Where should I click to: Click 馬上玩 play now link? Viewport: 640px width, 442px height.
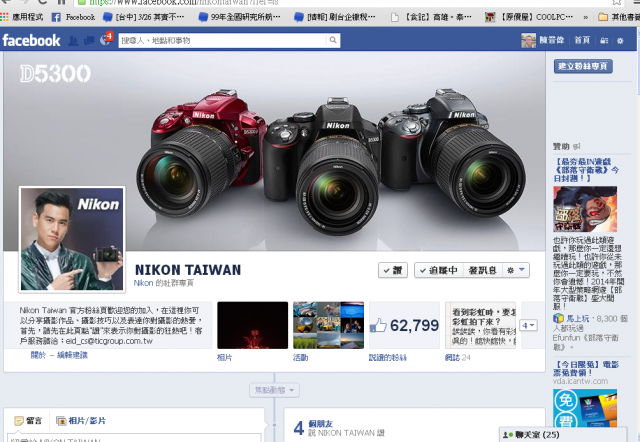pyautogui.click(x=578, y=318)
